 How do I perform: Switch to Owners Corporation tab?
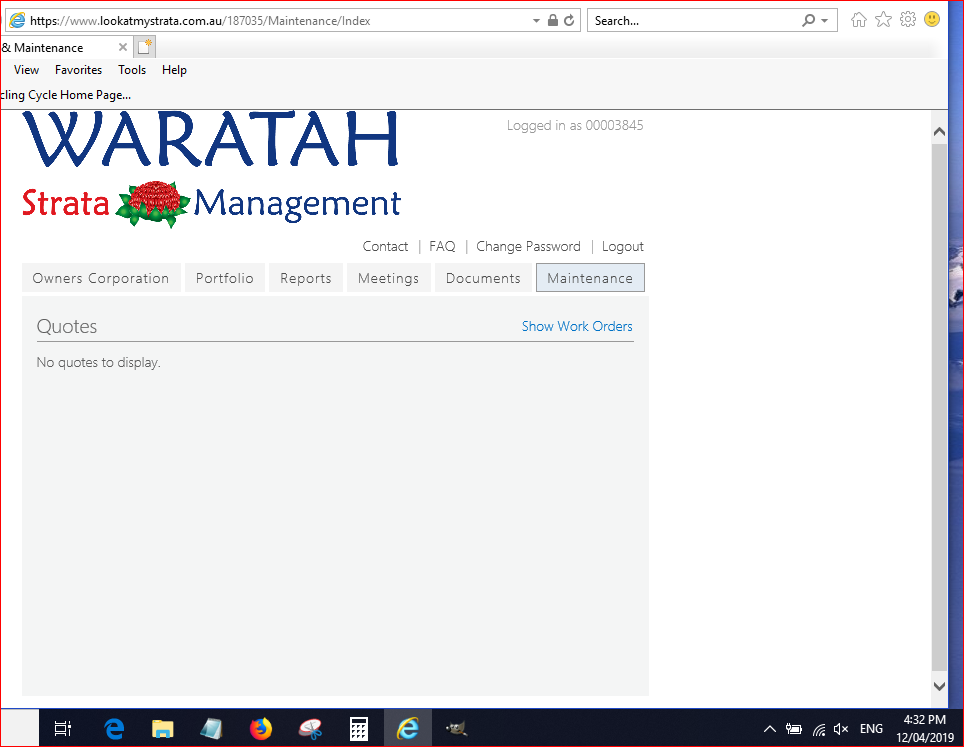(101, 278)
